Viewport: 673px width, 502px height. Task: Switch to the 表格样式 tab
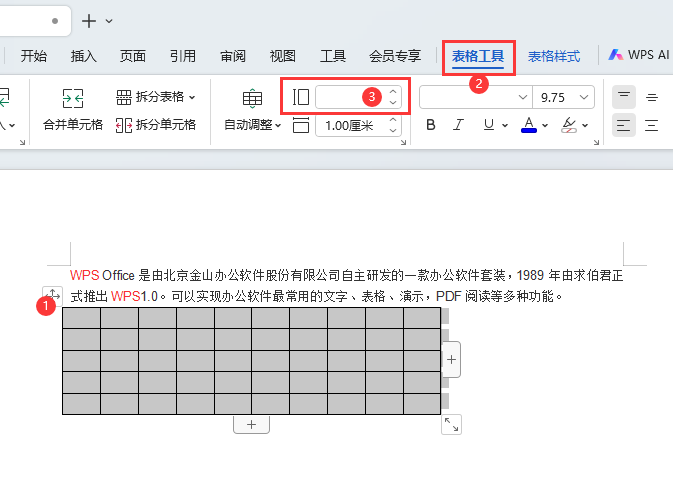click(x=554, y=56)
